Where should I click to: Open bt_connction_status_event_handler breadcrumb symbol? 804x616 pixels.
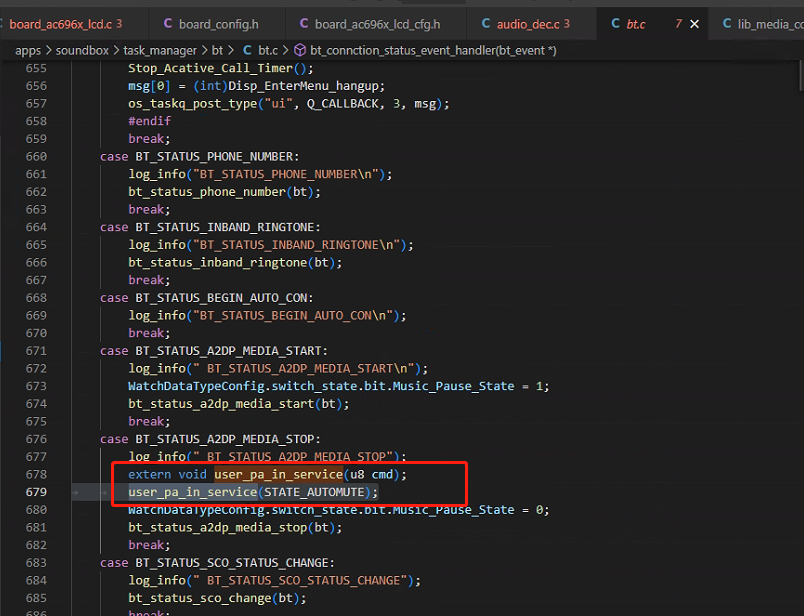433,50
